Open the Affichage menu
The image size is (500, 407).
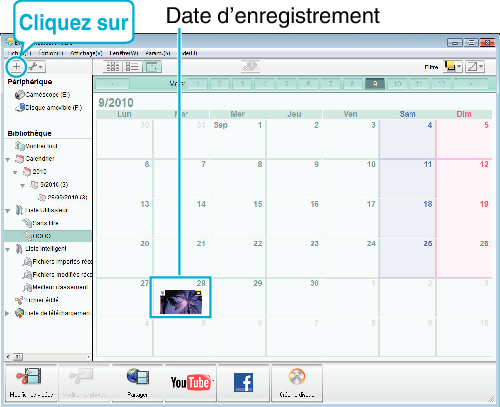(86, 53)
